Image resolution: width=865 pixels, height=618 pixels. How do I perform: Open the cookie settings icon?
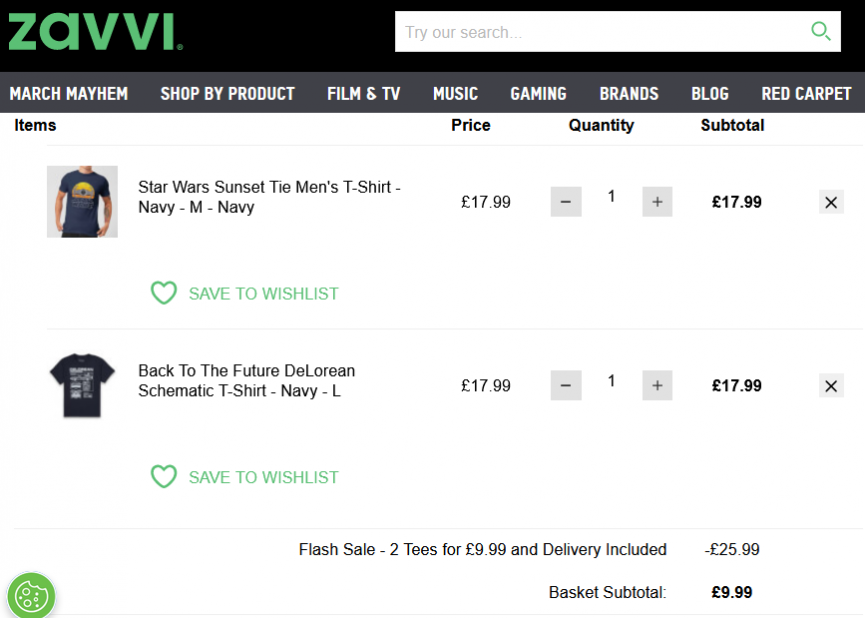point(31,596)
